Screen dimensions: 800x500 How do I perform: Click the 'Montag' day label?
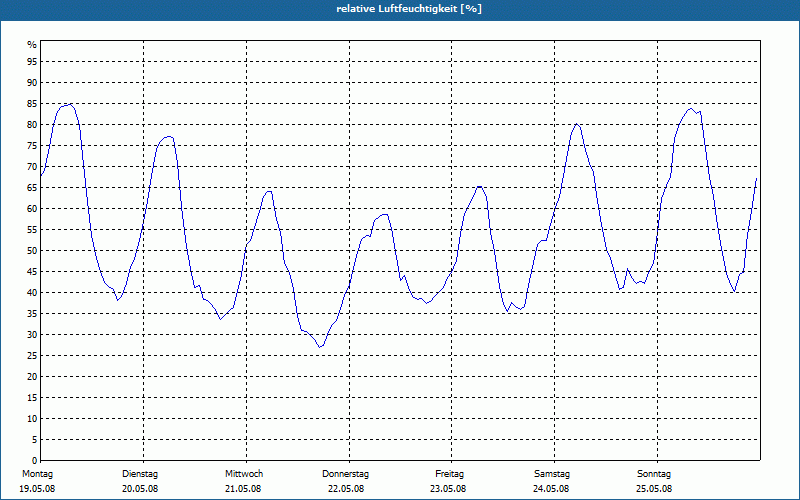point(38,474)
